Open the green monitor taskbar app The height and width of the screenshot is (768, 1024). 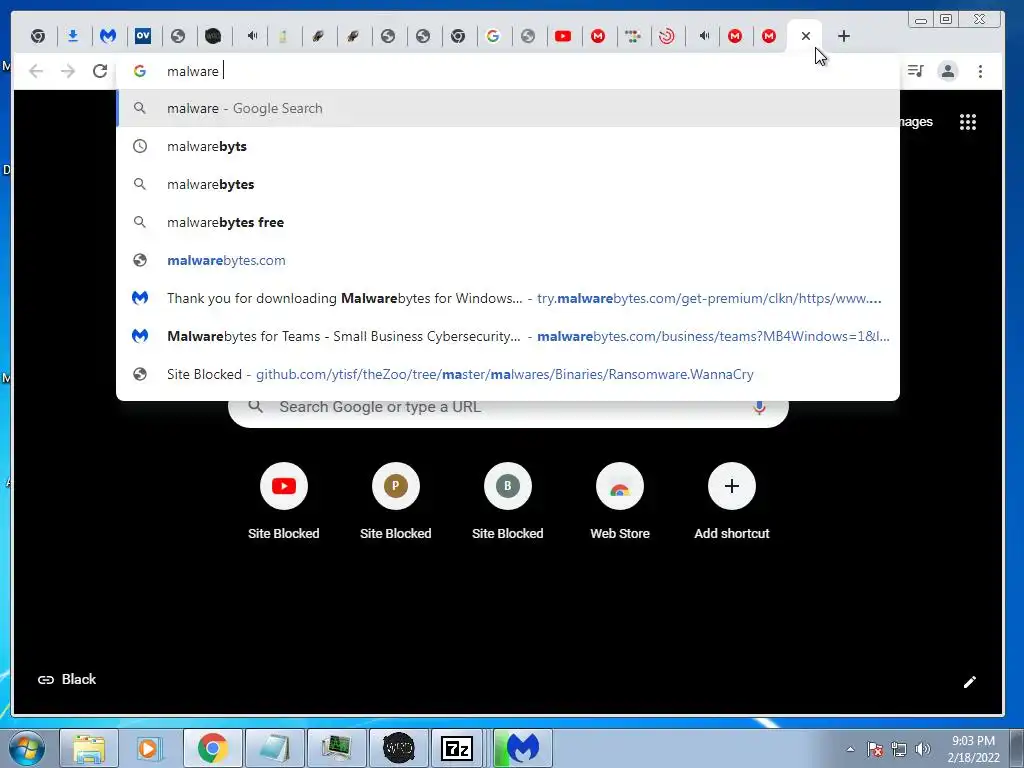click(x=336, y=748)
